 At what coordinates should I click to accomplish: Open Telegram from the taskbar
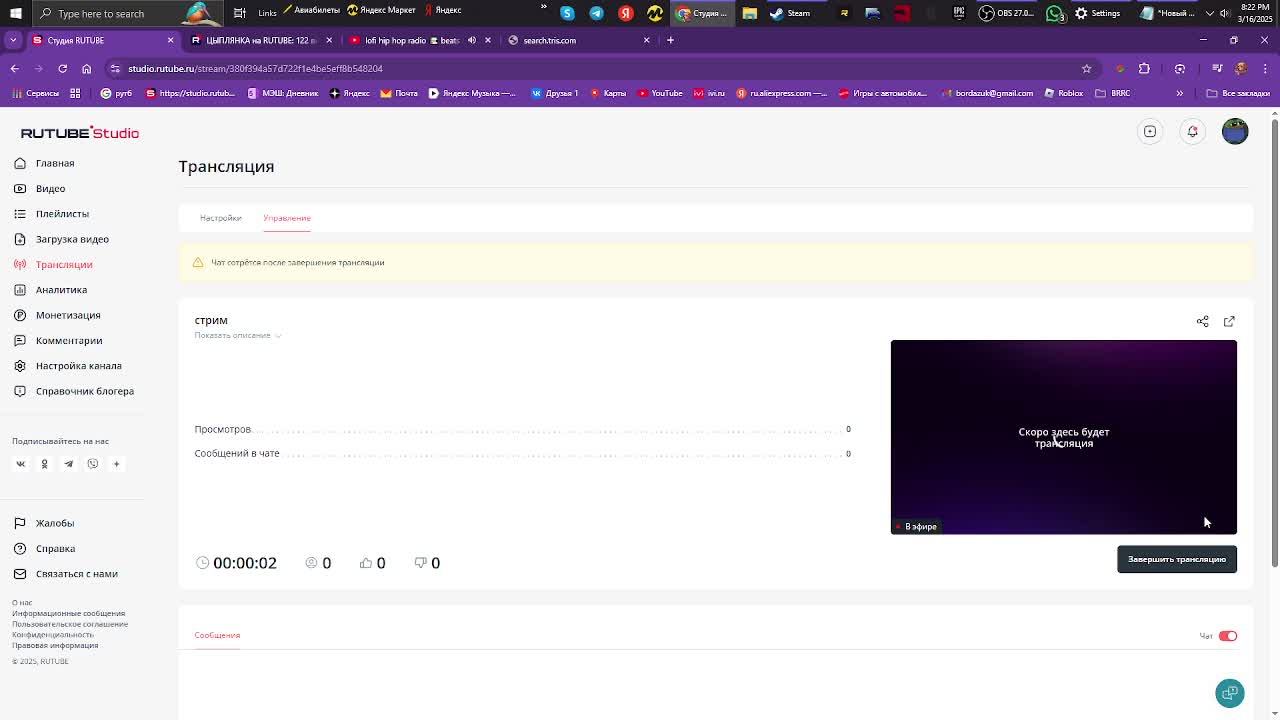coord(596,13)
